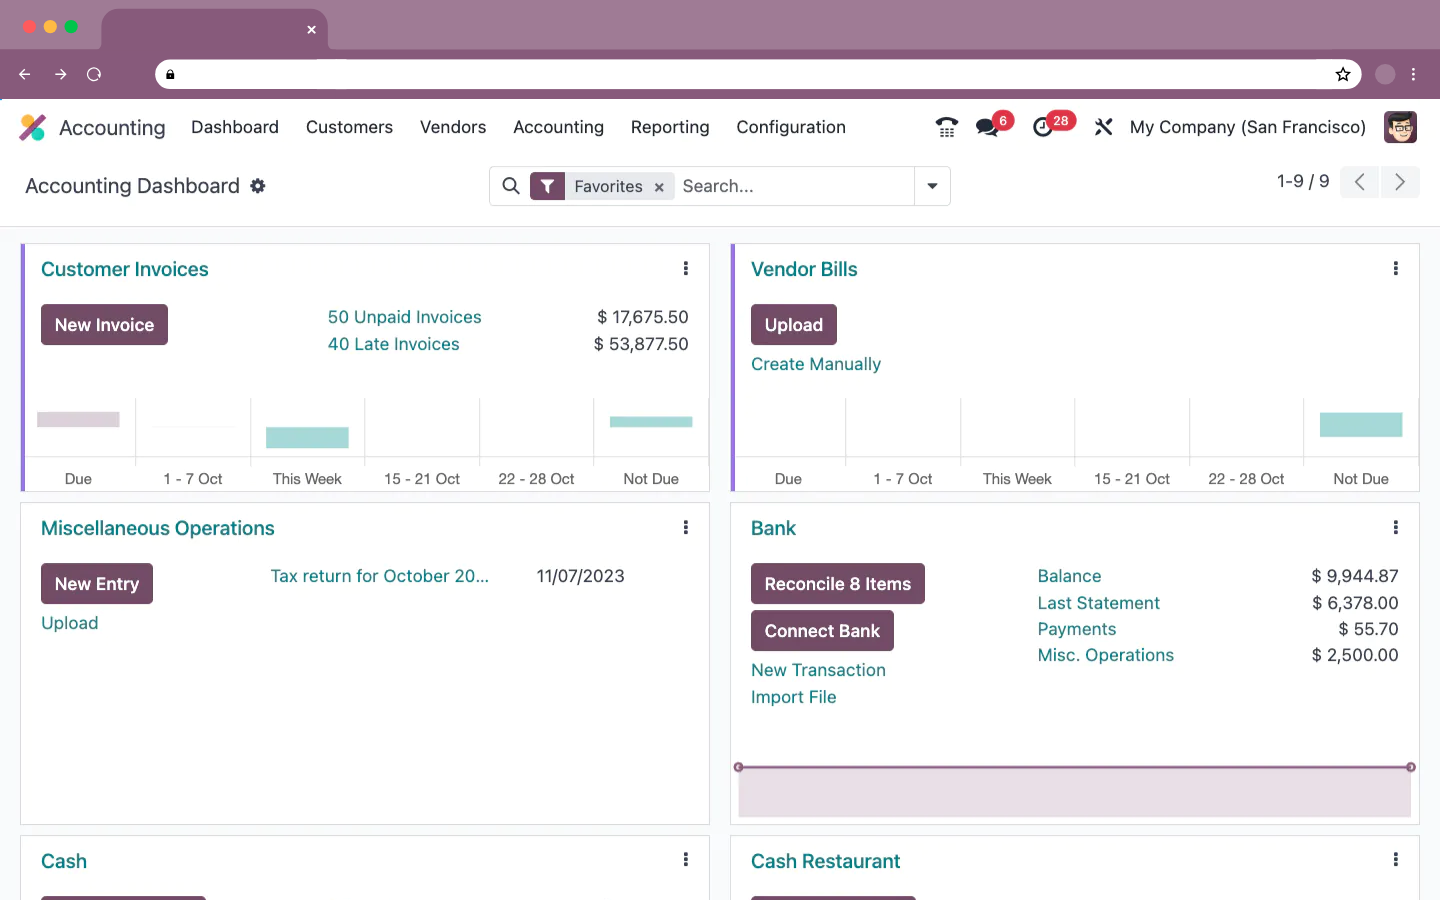Expand the search options dropdown arrow
1440x900 pixels.
[932, 186]
